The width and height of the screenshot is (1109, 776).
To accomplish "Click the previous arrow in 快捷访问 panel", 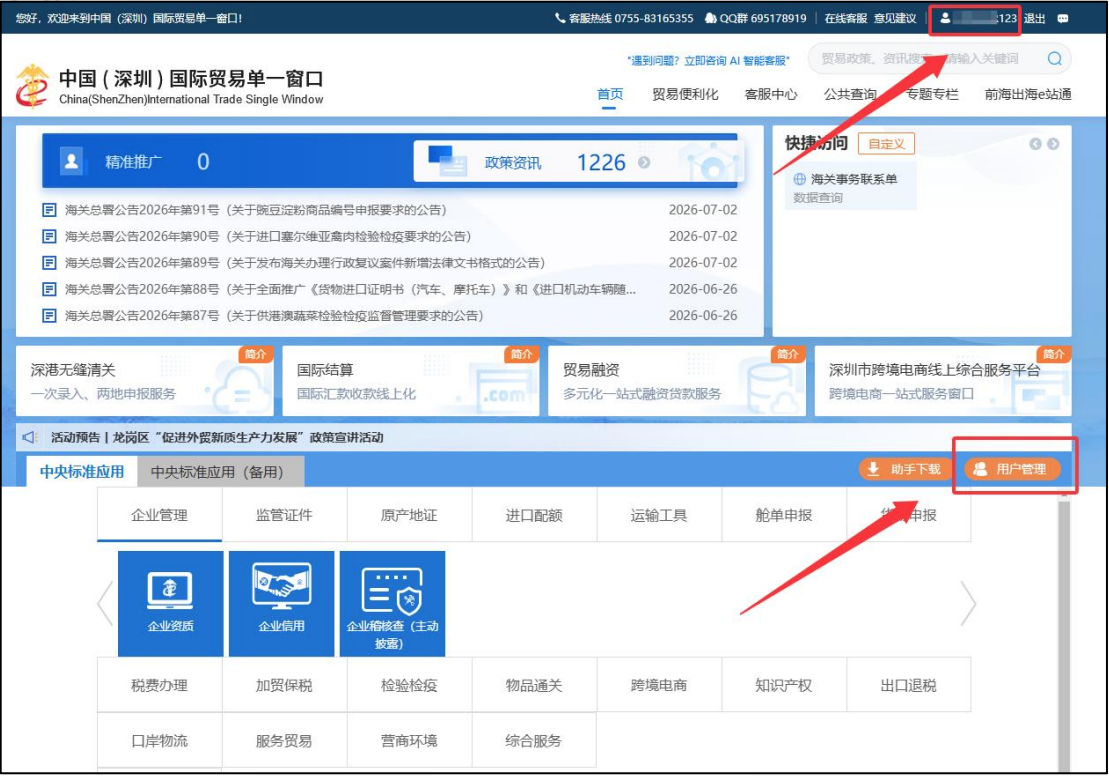I will point(1035,144).
